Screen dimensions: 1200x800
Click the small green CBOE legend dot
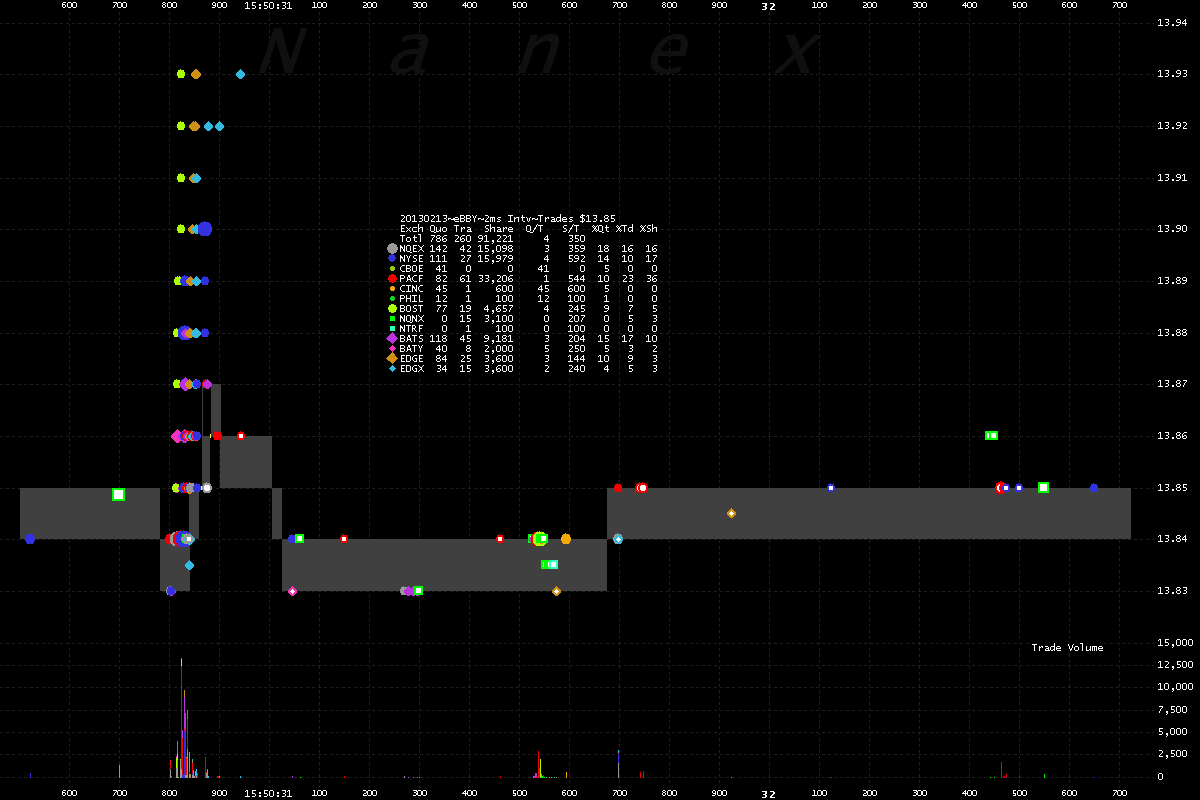pyautogui.click(x=392, y=268)
